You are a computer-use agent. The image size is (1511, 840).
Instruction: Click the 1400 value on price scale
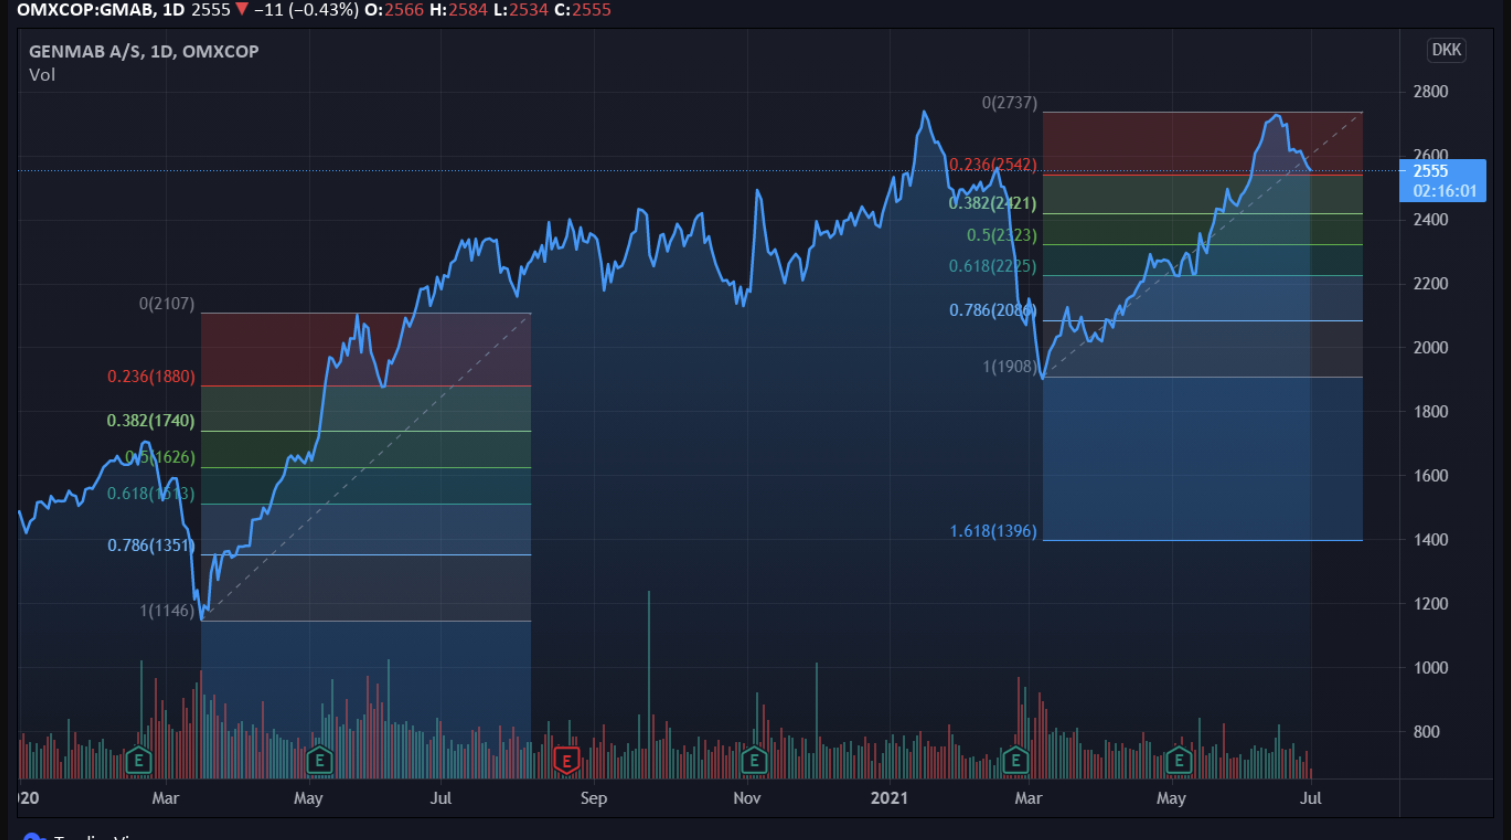pos(1430,540)
